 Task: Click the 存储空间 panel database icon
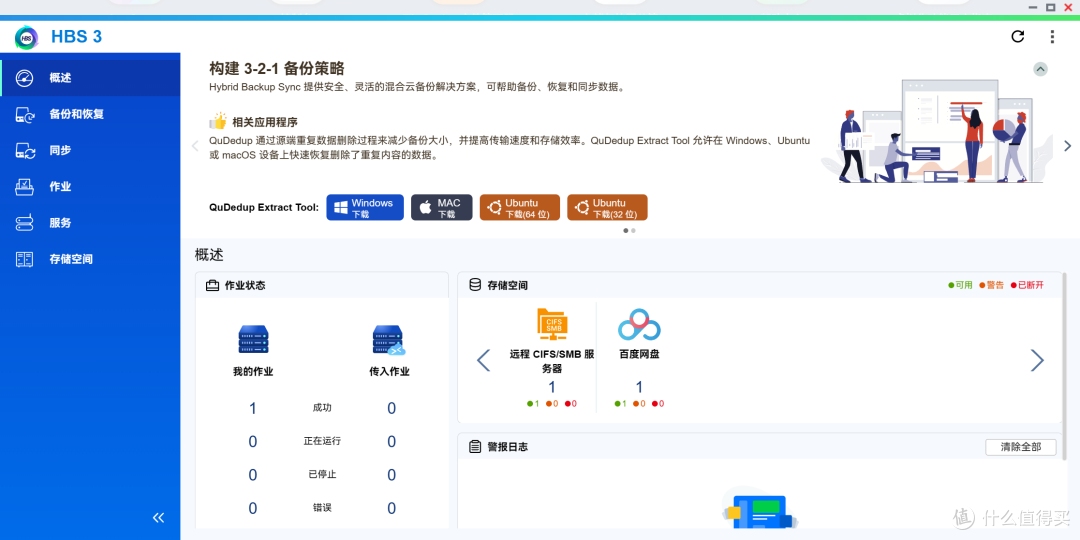[475, 284]
